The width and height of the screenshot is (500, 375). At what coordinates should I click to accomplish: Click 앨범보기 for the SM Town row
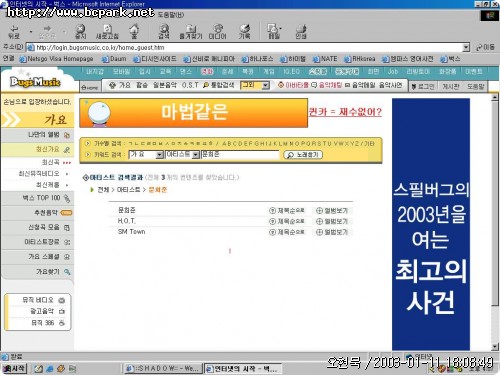pyautogui.click(x=332, y=232)
